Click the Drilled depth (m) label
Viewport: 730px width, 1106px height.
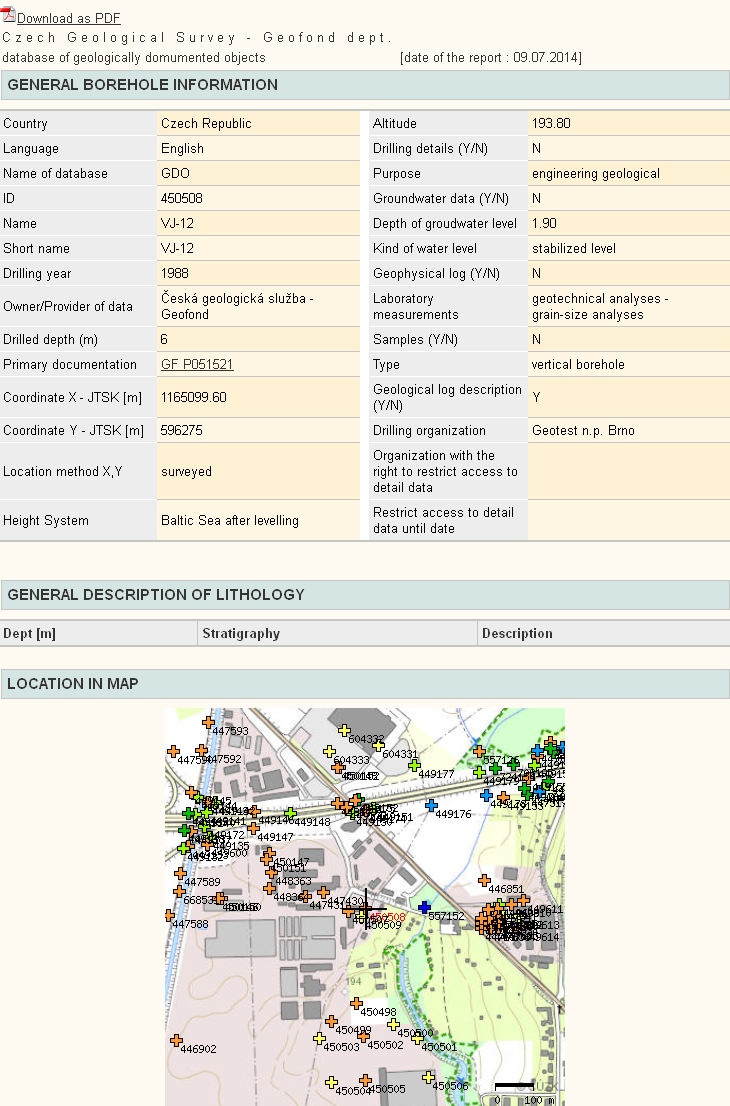50,339
